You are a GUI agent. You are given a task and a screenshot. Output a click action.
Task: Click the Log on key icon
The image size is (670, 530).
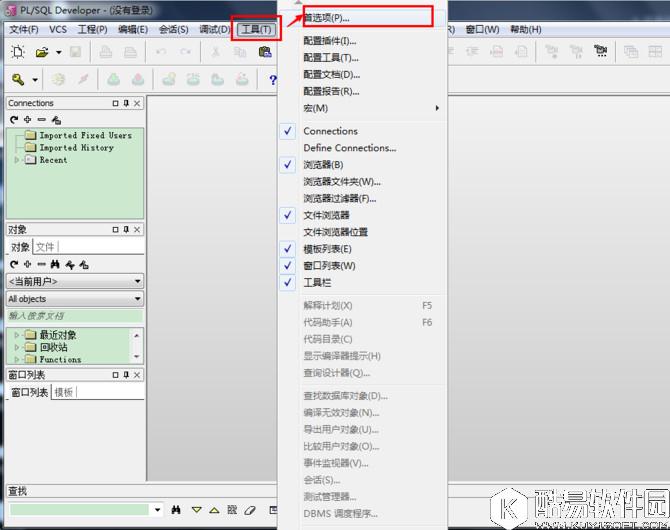[18, 80]
